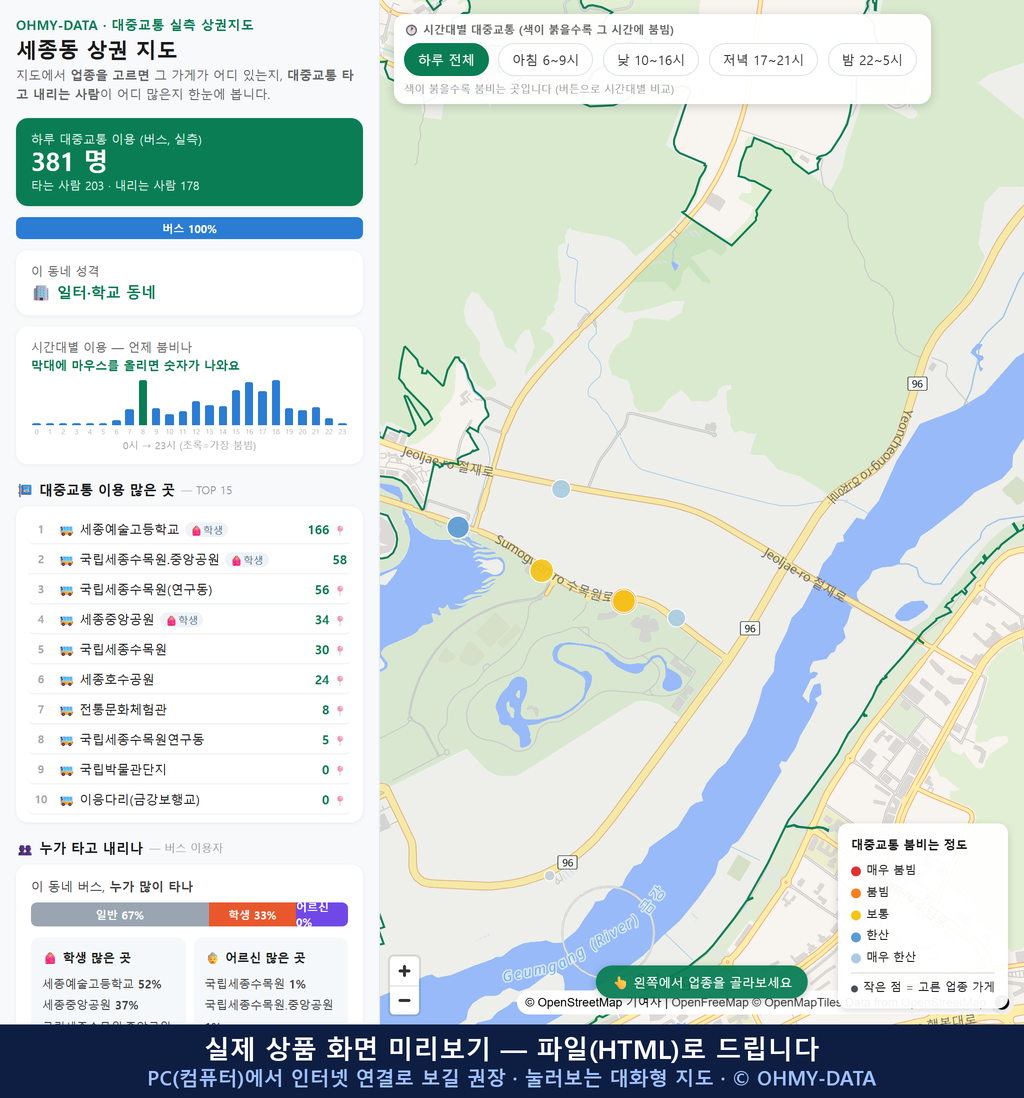Screen dimensions: 1024x1098
Task: Zoom out with the map minus button
Action: coord(404,1000)
